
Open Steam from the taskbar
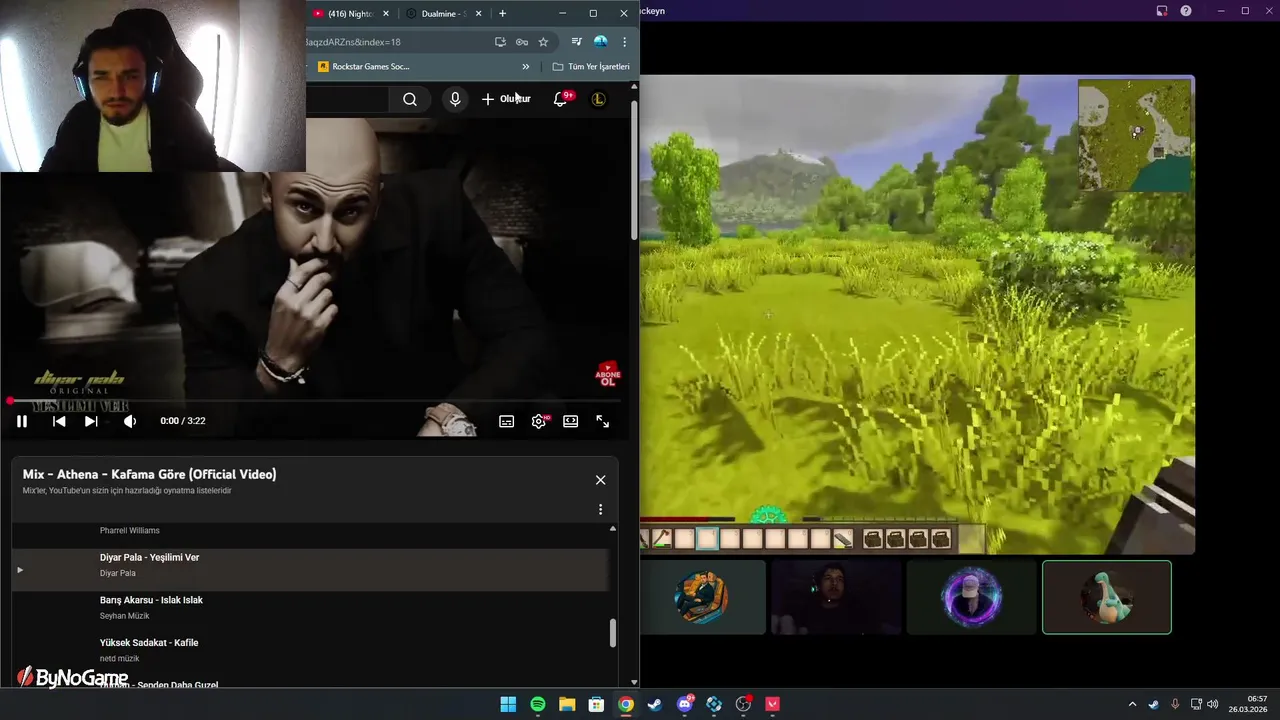[655, 704]
